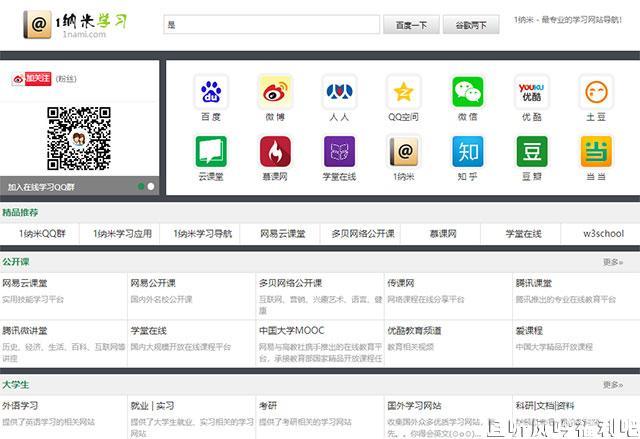Open the w3school recommended tab
Screen dimensions: 640x439
(x=603, y=234)
